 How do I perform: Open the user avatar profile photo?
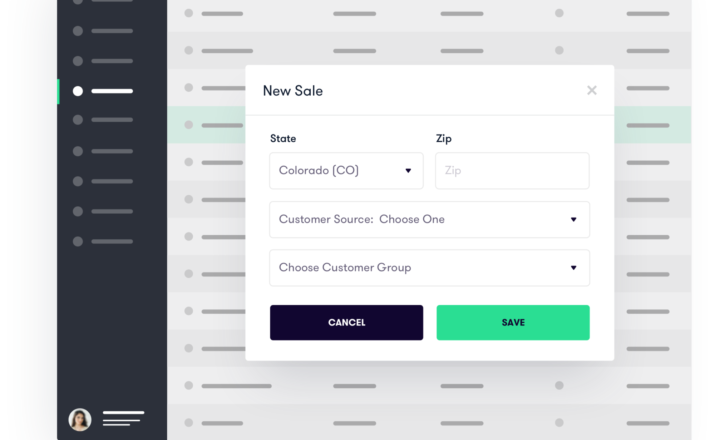pos(80,419)
